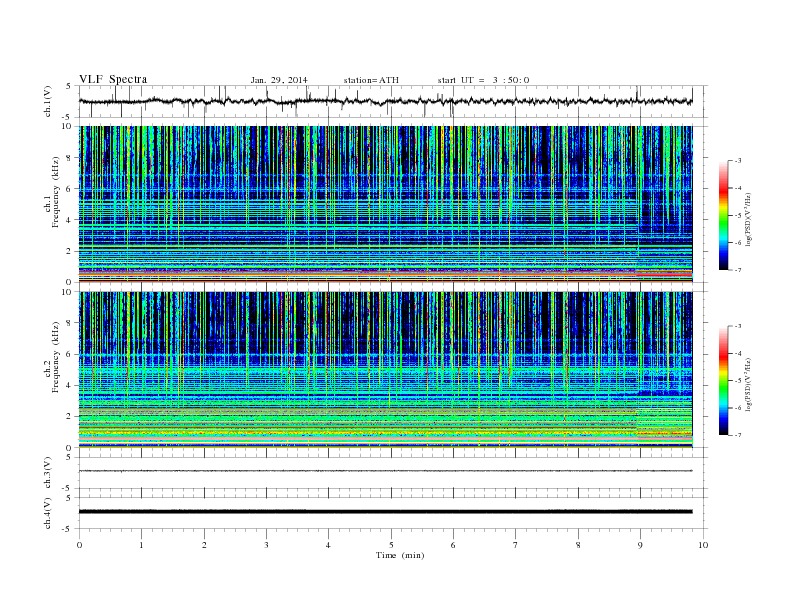Click the time-axis tick label "1"

point(141,545)
